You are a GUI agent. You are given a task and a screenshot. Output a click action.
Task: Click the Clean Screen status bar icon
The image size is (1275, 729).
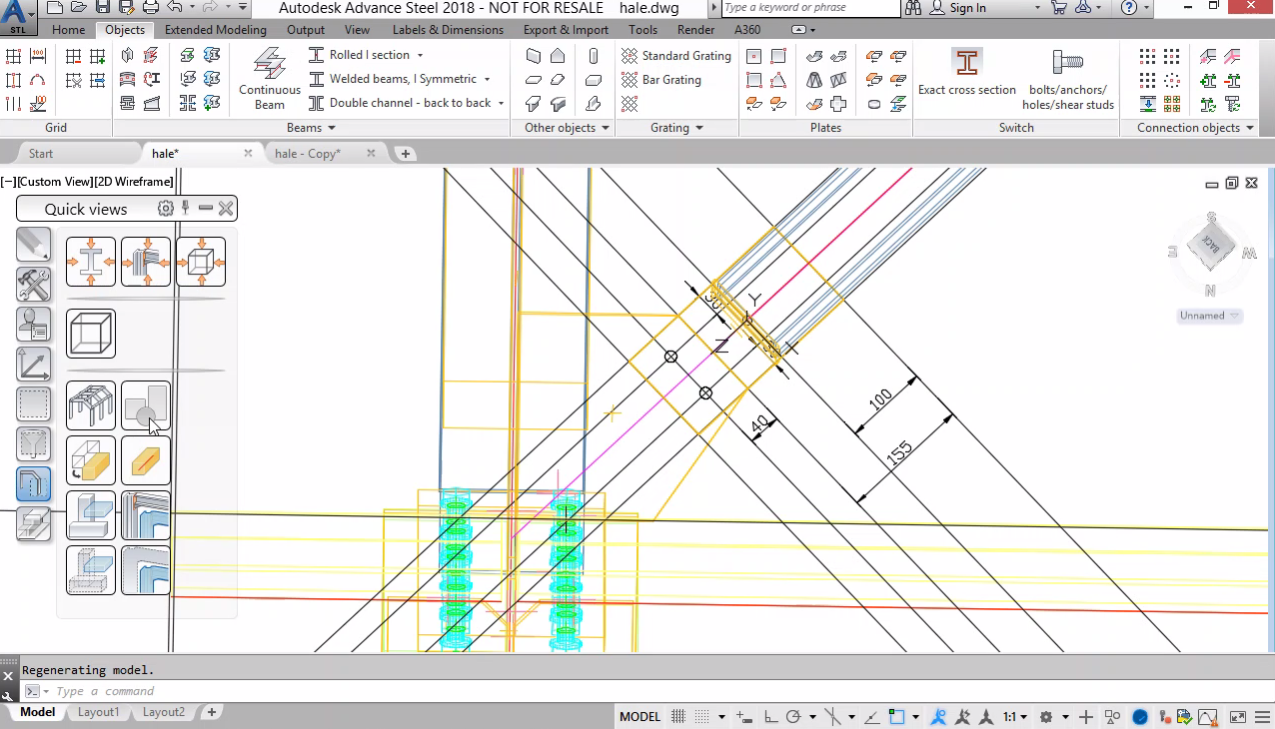tap(1238, 717)
